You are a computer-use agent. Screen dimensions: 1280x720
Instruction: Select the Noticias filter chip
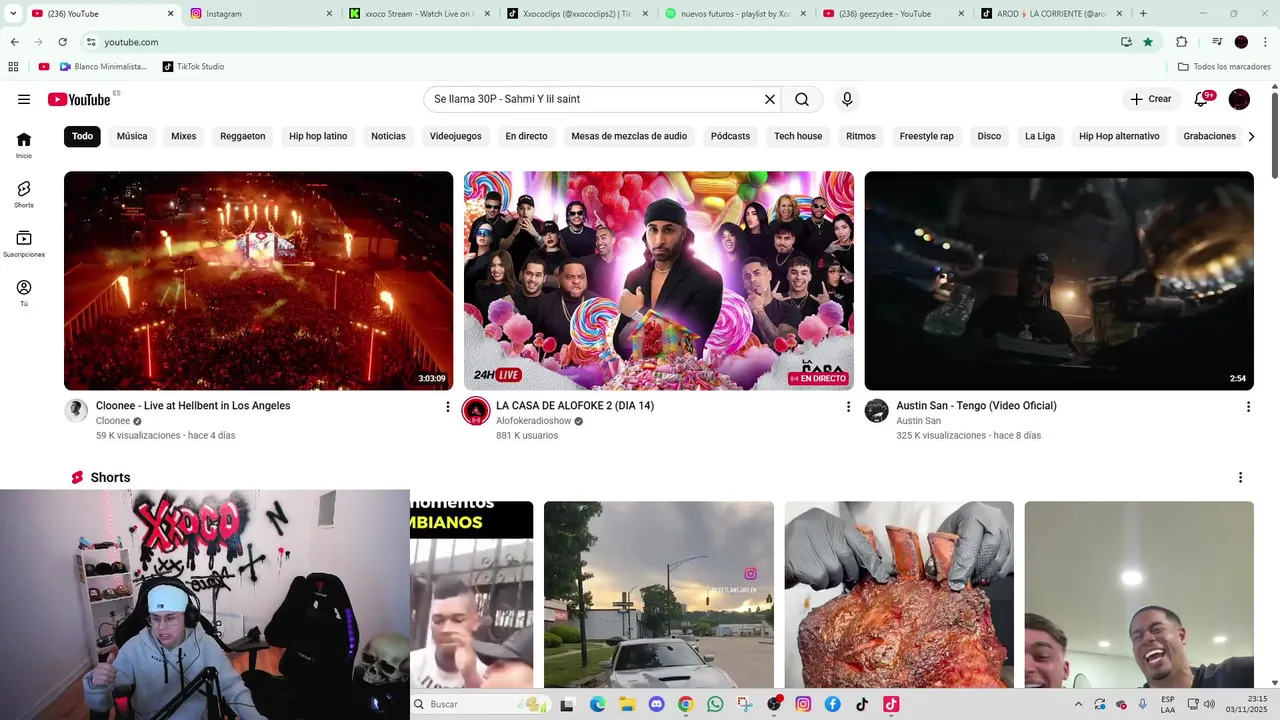(x=388, y=136)
